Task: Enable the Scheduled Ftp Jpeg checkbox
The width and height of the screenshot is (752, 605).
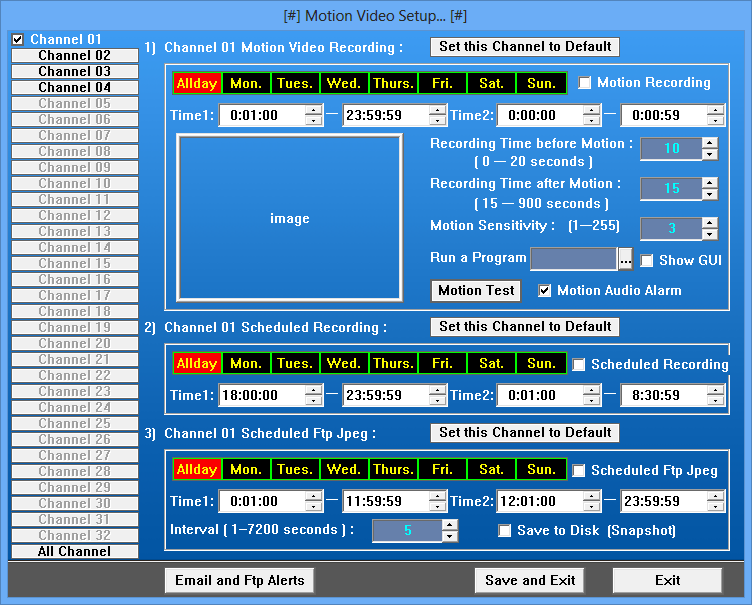Action: point(578,471)
